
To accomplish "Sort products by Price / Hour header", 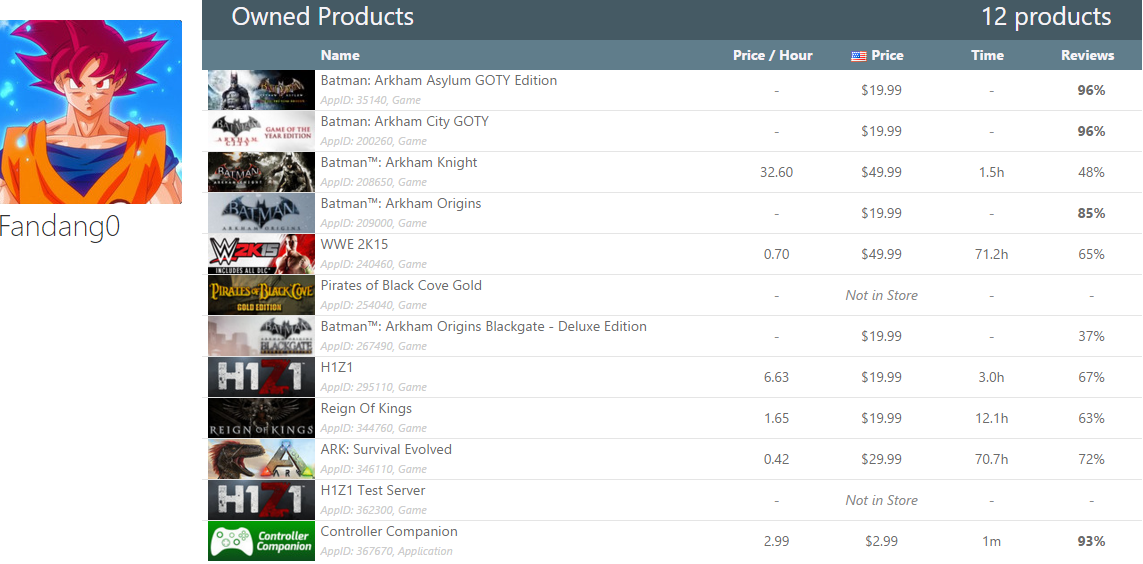I will tap(773, 55).
